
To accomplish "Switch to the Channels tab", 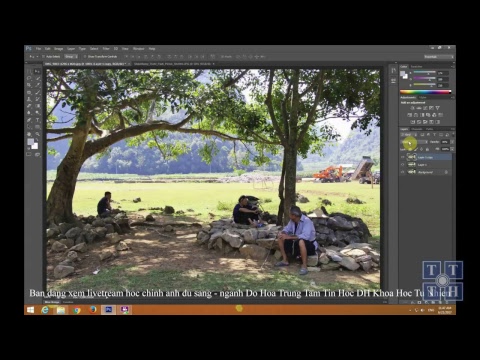I will tap(416, 129).
